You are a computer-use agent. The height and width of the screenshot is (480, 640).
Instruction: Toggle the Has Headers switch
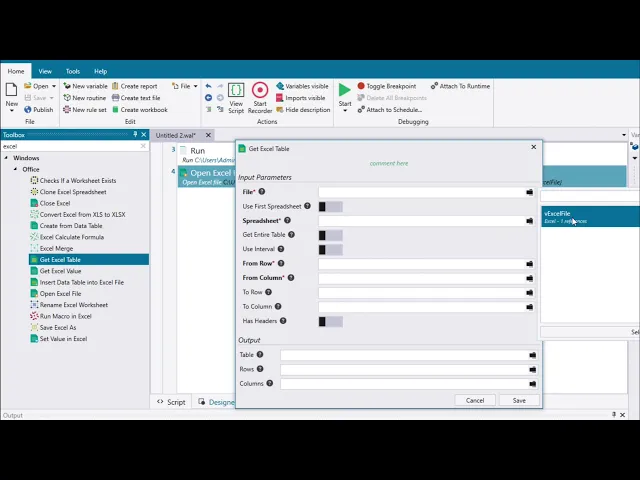coord(331,321)
